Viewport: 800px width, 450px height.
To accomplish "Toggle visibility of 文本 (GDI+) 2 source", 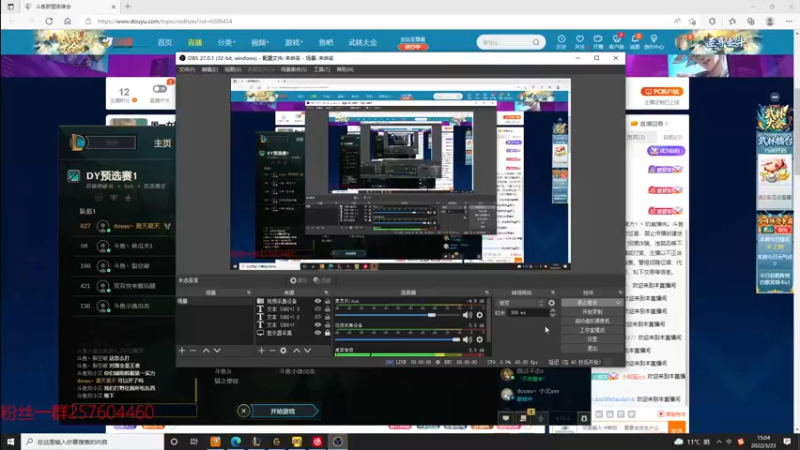I will tap(317, 317).
